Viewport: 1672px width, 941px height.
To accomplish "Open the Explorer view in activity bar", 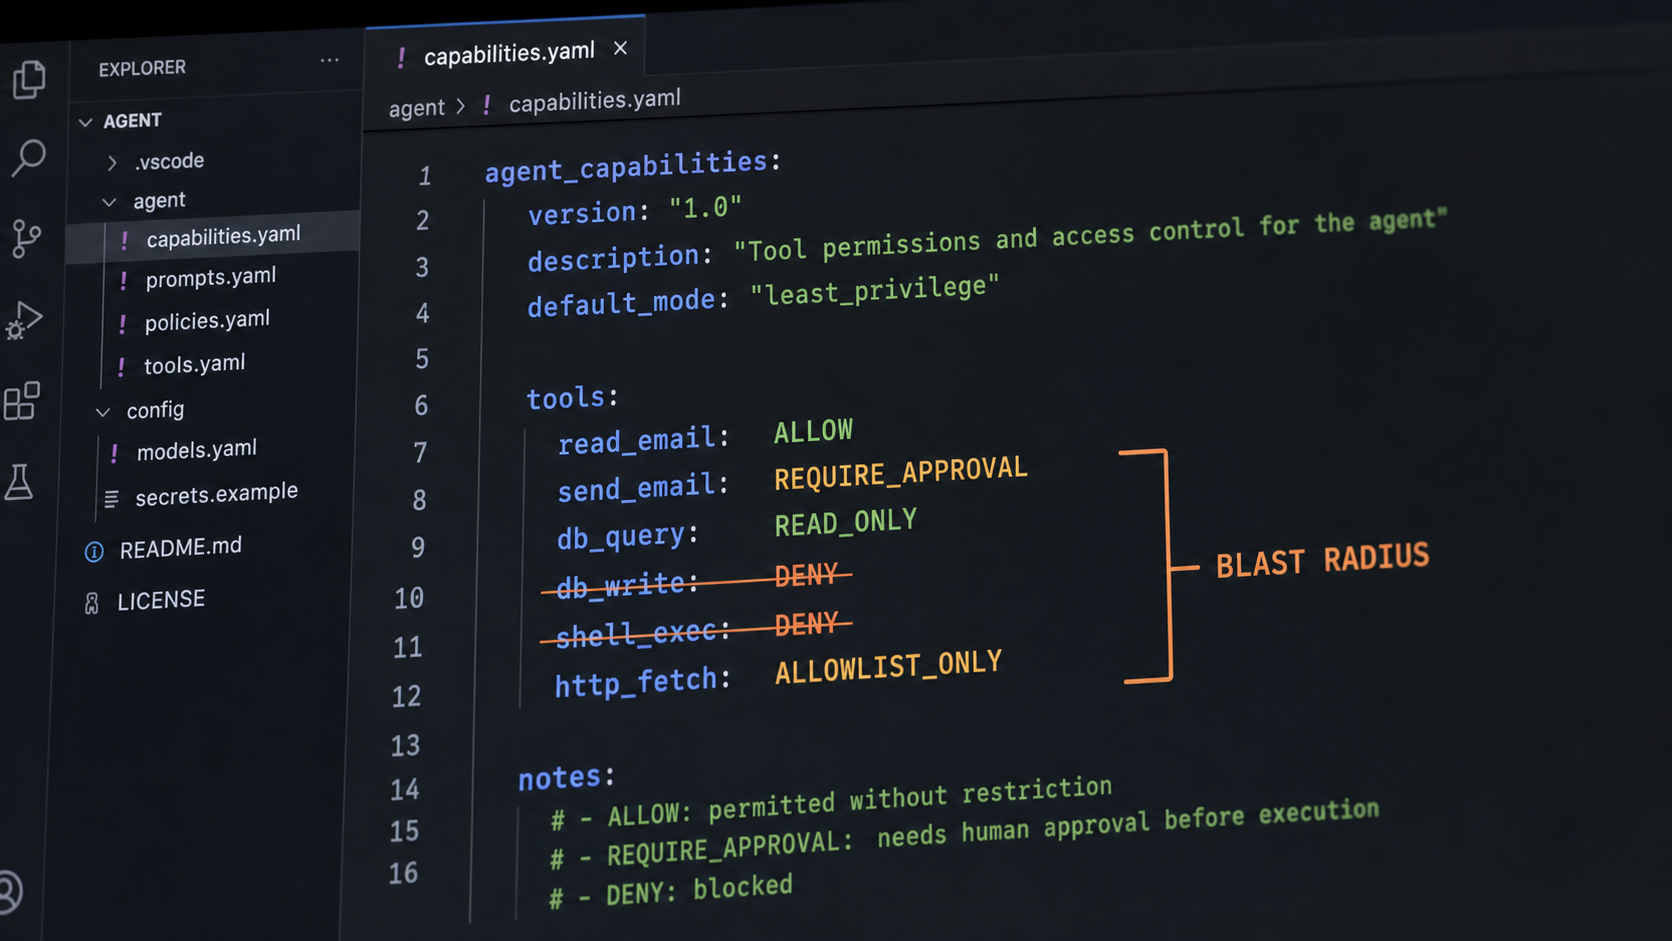I will [x=29, y=79].
